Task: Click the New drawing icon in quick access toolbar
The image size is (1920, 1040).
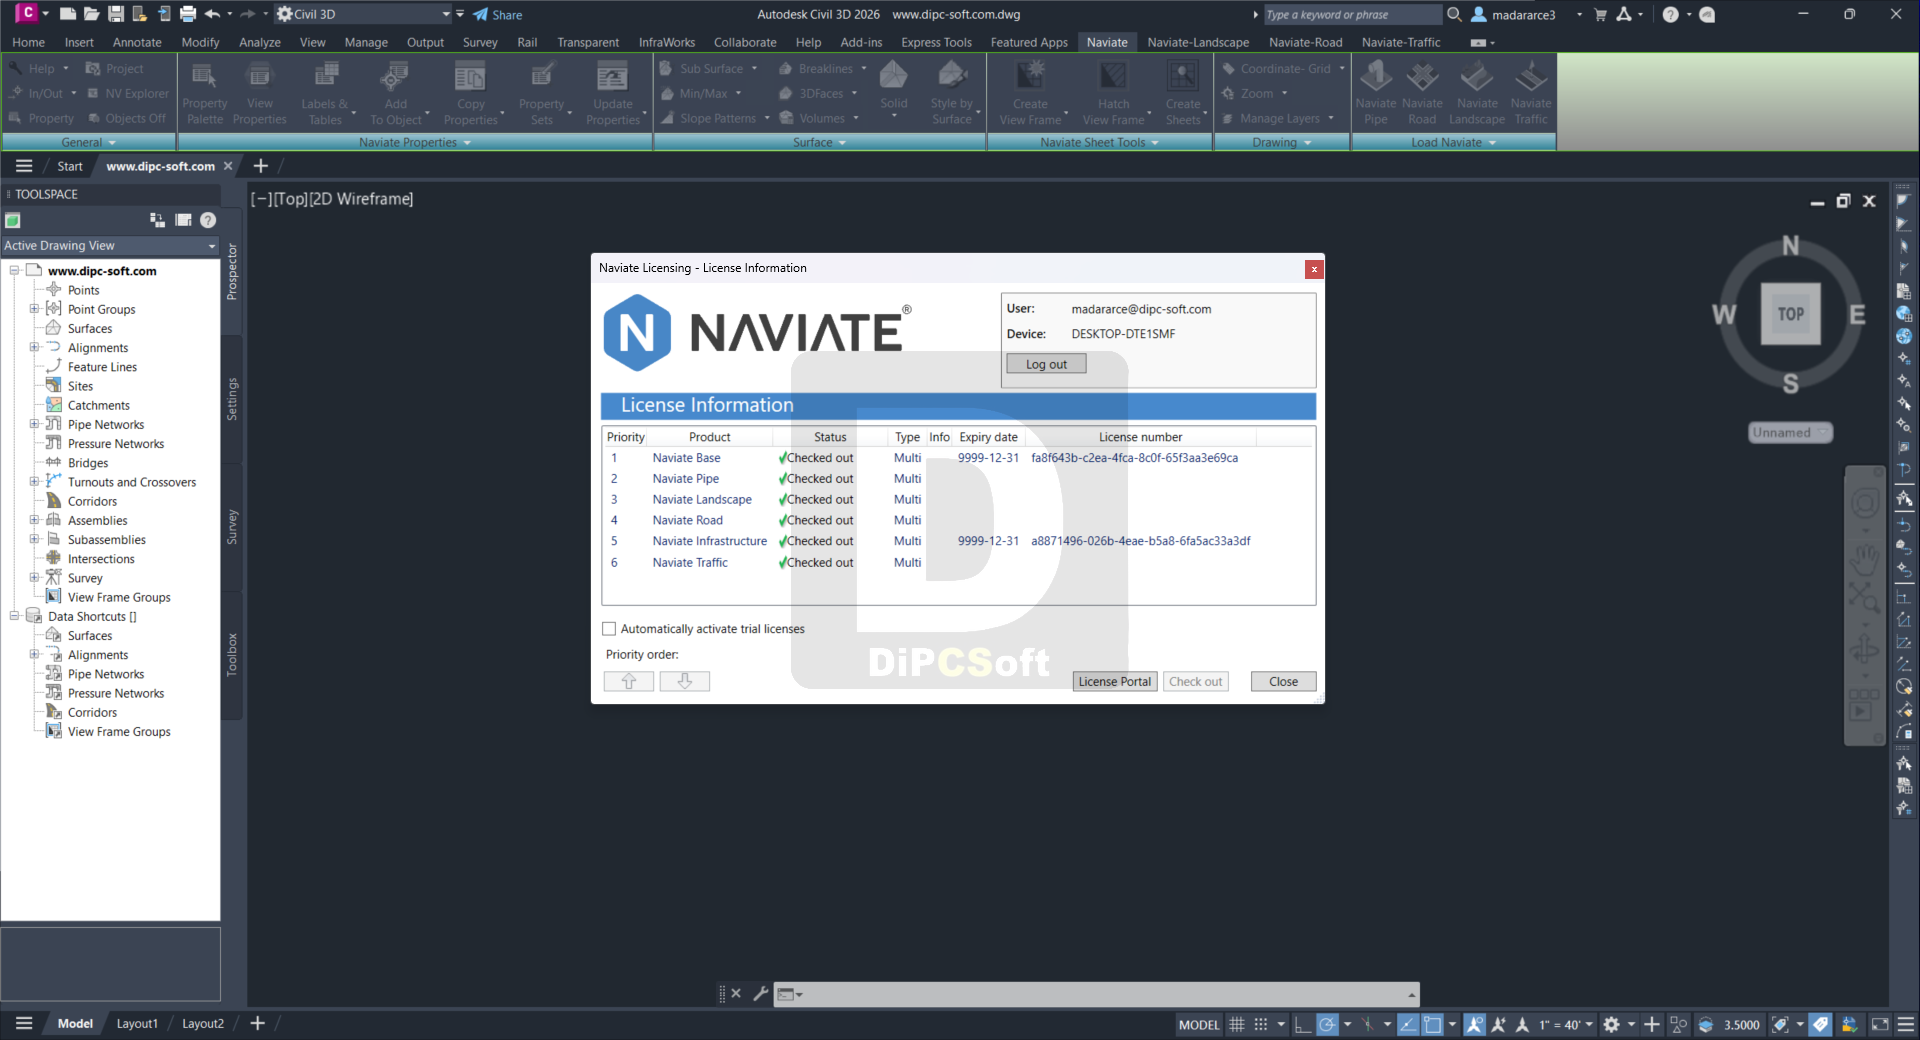Action: 68,14
